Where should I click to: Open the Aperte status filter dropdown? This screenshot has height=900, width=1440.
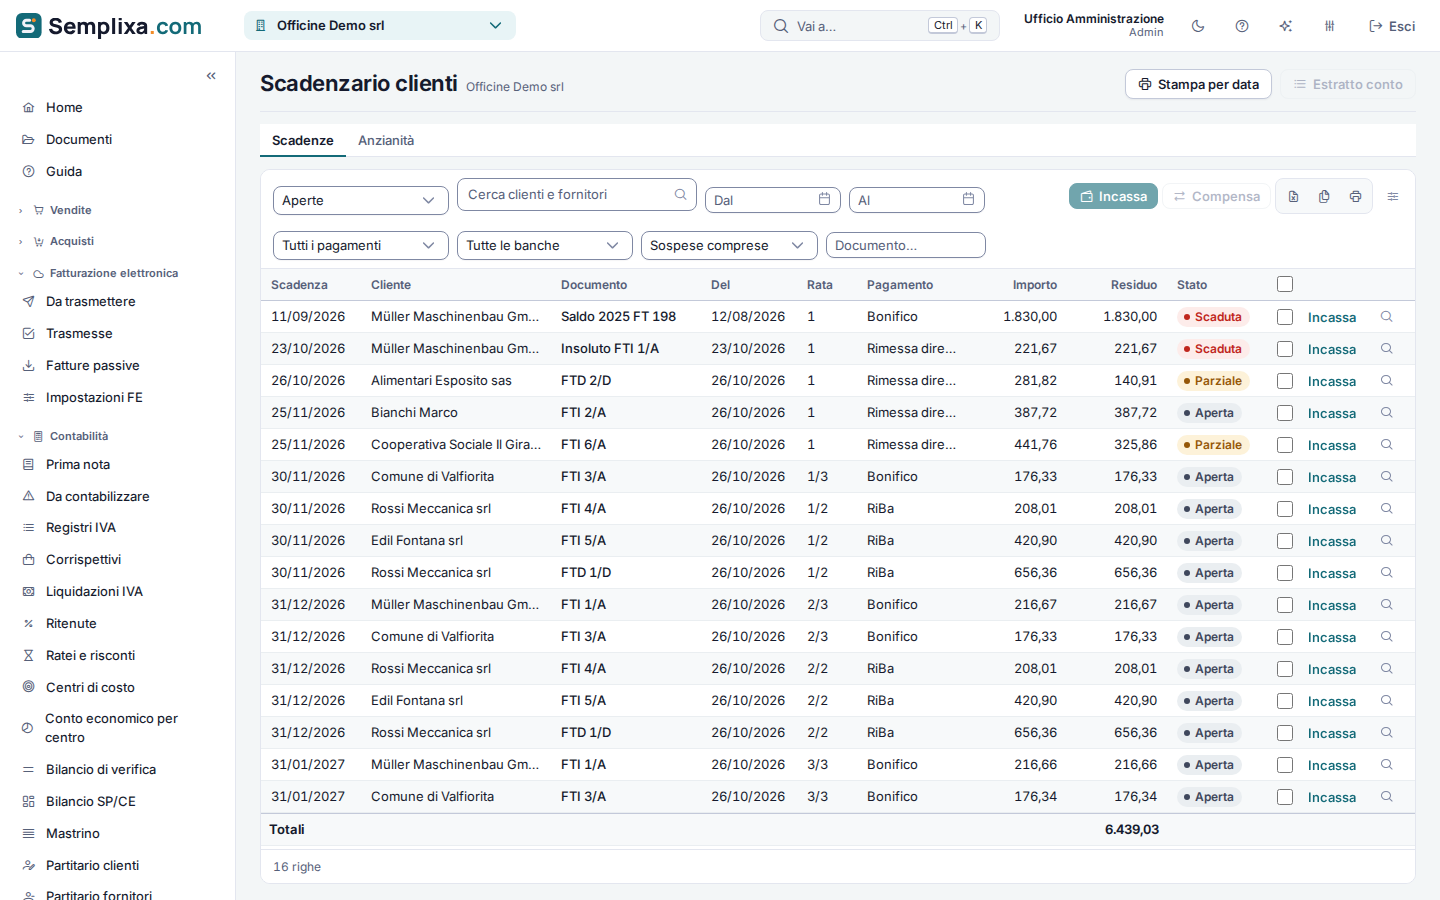pos(360,200)
